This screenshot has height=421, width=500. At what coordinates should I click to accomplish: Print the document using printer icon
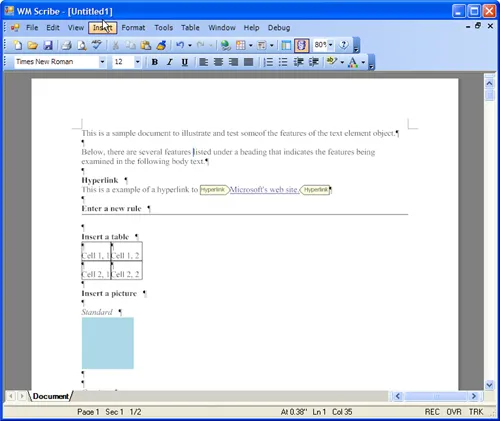pos(66,45)
